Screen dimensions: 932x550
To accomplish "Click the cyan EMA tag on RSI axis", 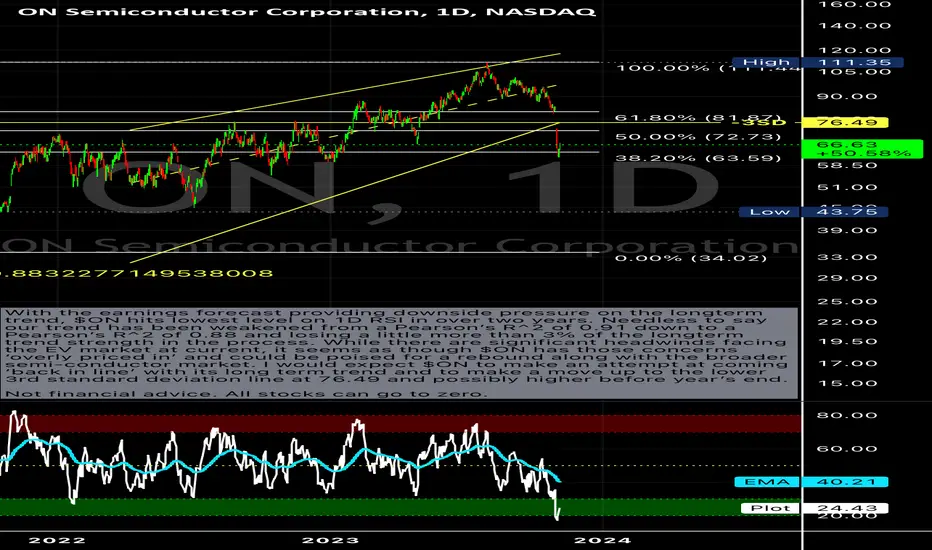I will 767,482.
